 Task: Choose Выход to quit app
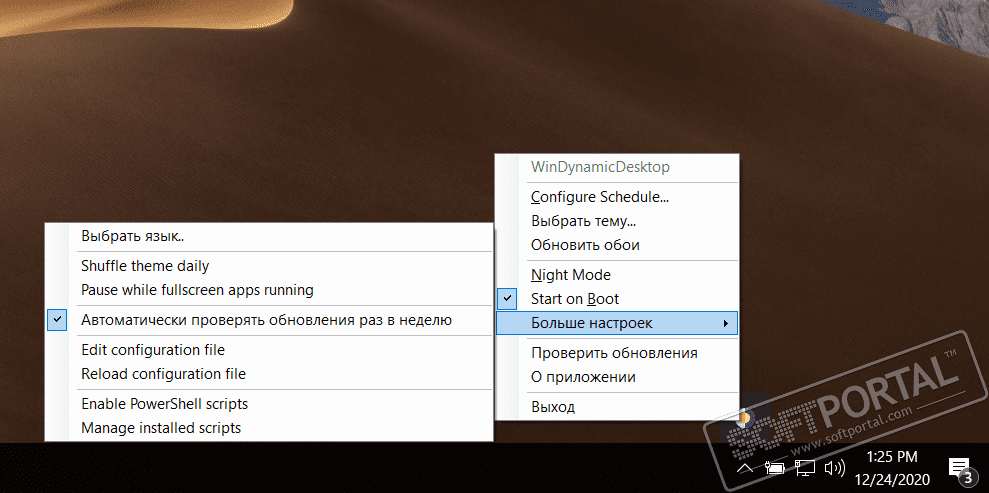[617, 407]
